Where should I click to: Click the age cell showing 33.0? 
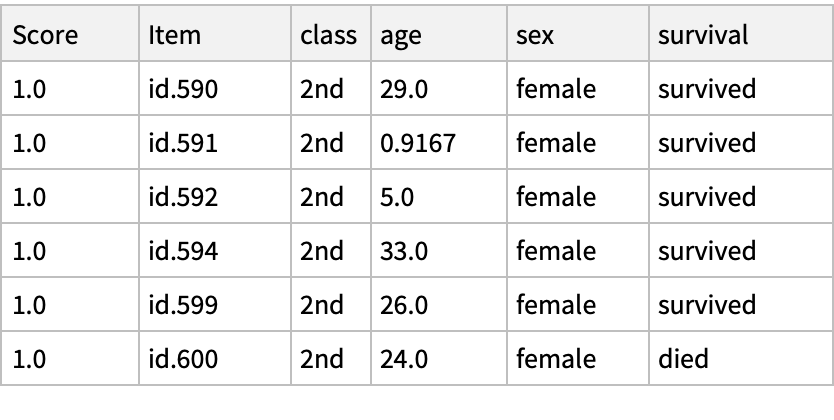(x=405, y=251)
